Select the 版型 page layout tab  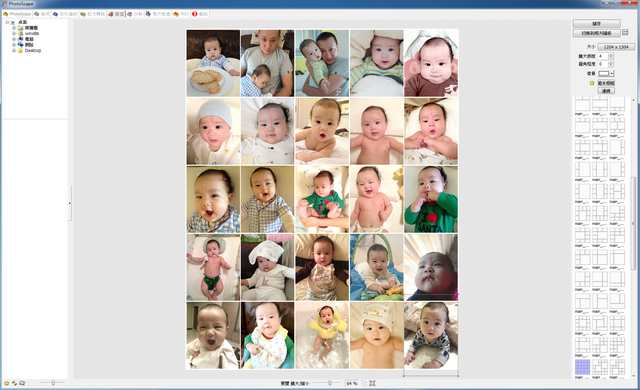(116, 14)
